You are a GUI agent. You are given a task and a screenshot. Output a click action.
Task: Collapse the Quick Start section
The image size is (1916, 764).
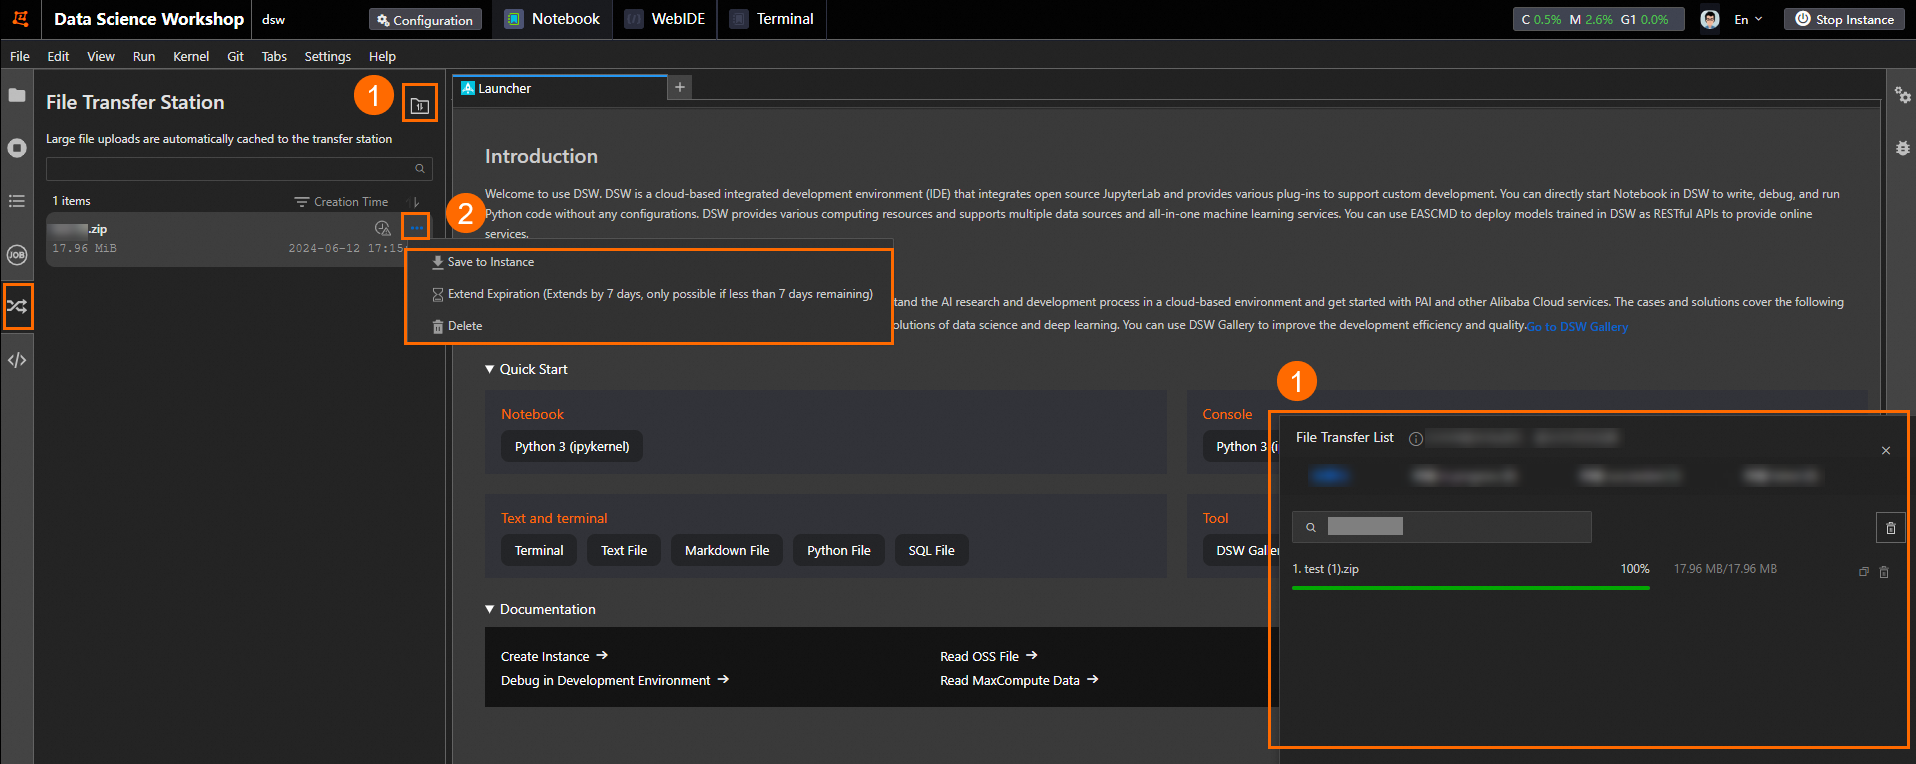point(526,369)
